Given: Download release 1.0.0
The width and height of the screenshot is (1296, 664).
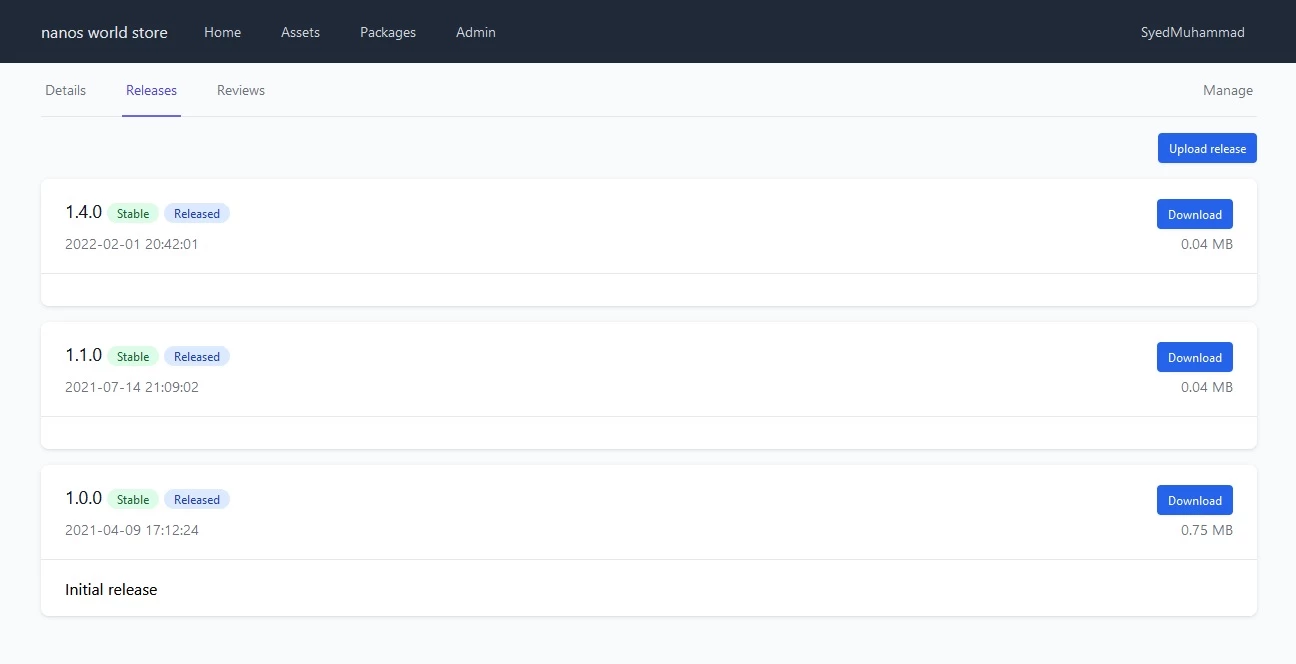Looking at the screenshot, I should (x=1195, y=500).
